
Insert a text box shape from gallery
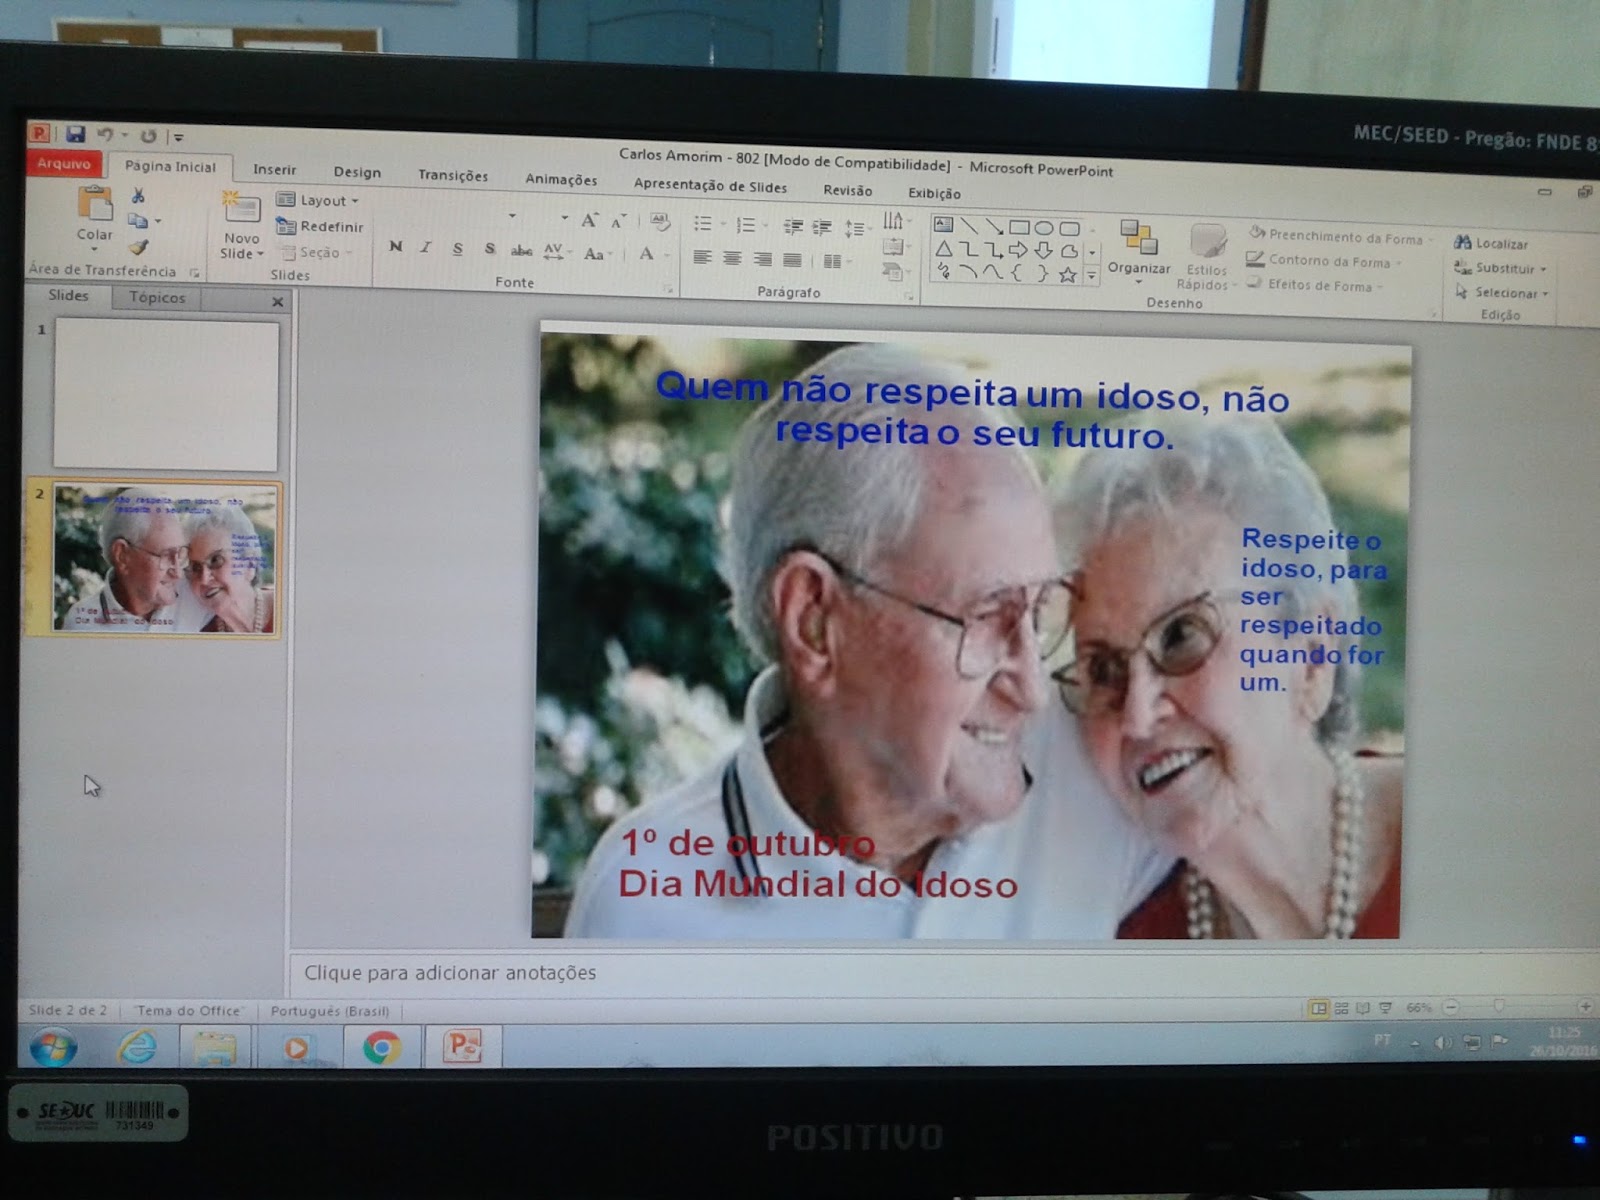(x=943, y=225)
